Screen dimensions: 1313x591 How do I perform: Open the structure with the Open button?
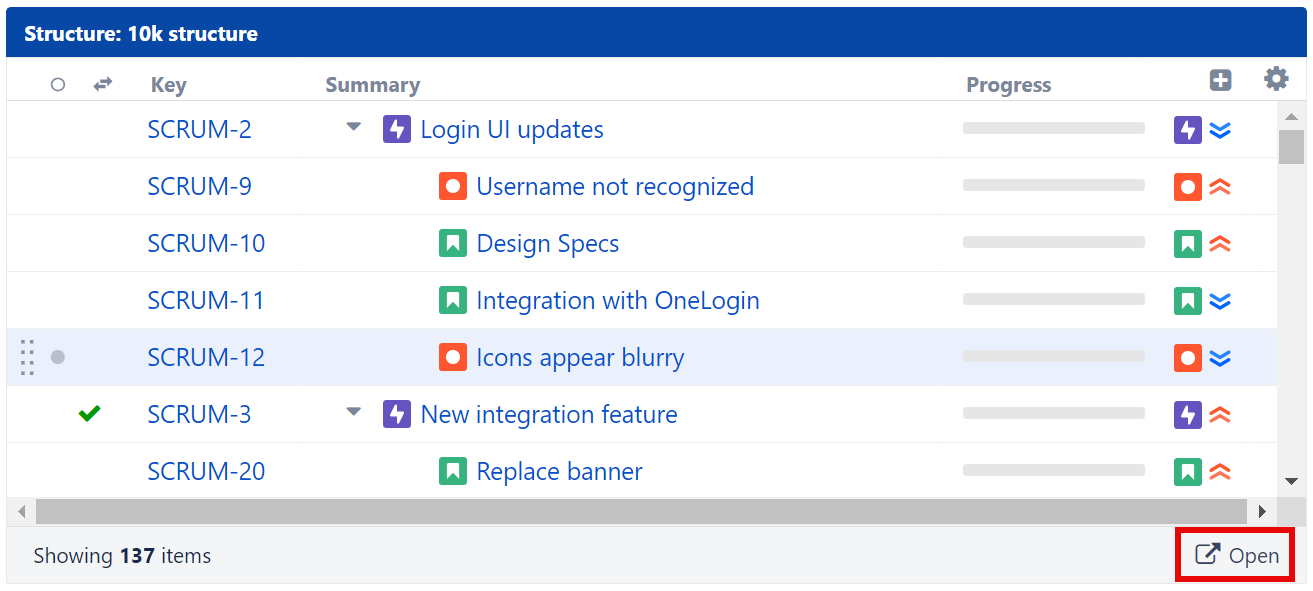pyautogui.click(x=1237, y=555)
